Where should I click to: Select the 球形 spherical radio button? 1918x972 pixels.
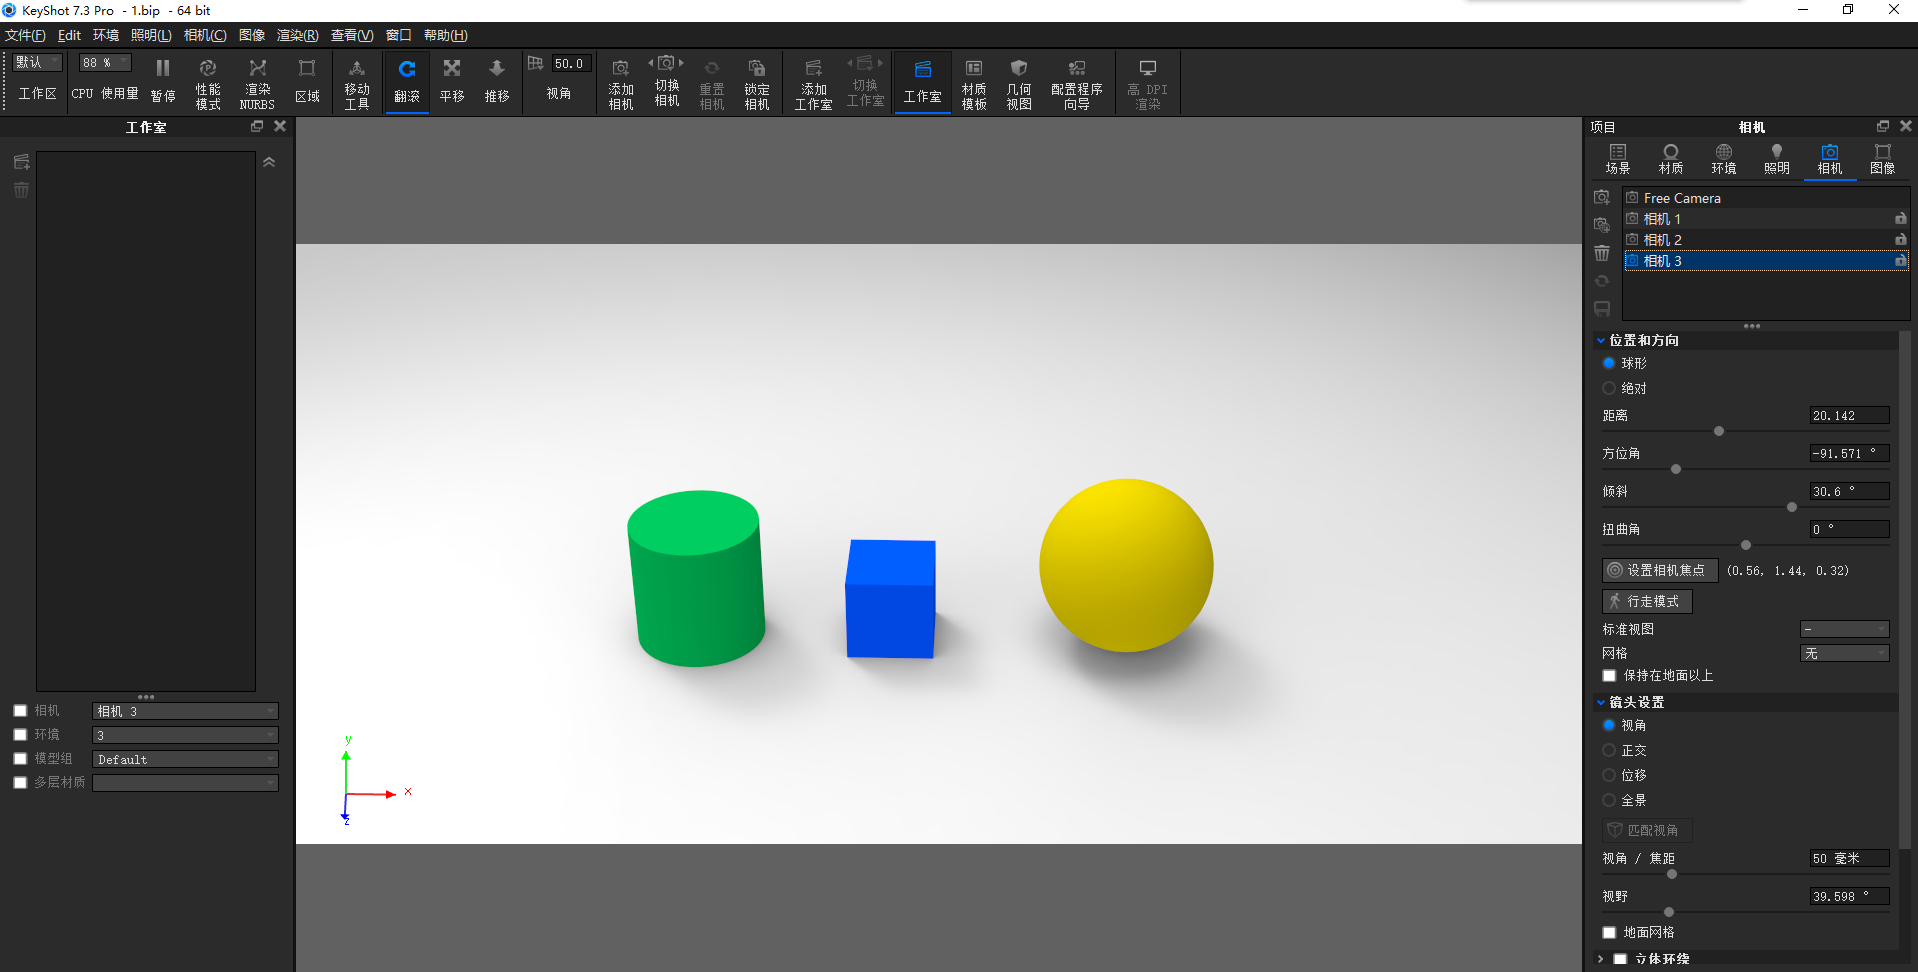click(1609, 363)
